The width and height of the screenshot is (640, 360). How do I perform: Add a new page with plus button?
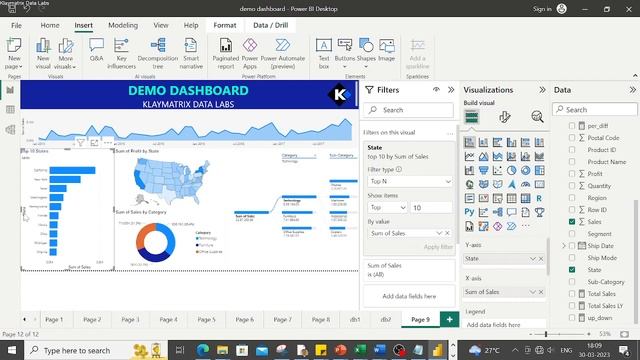point(449,320)
